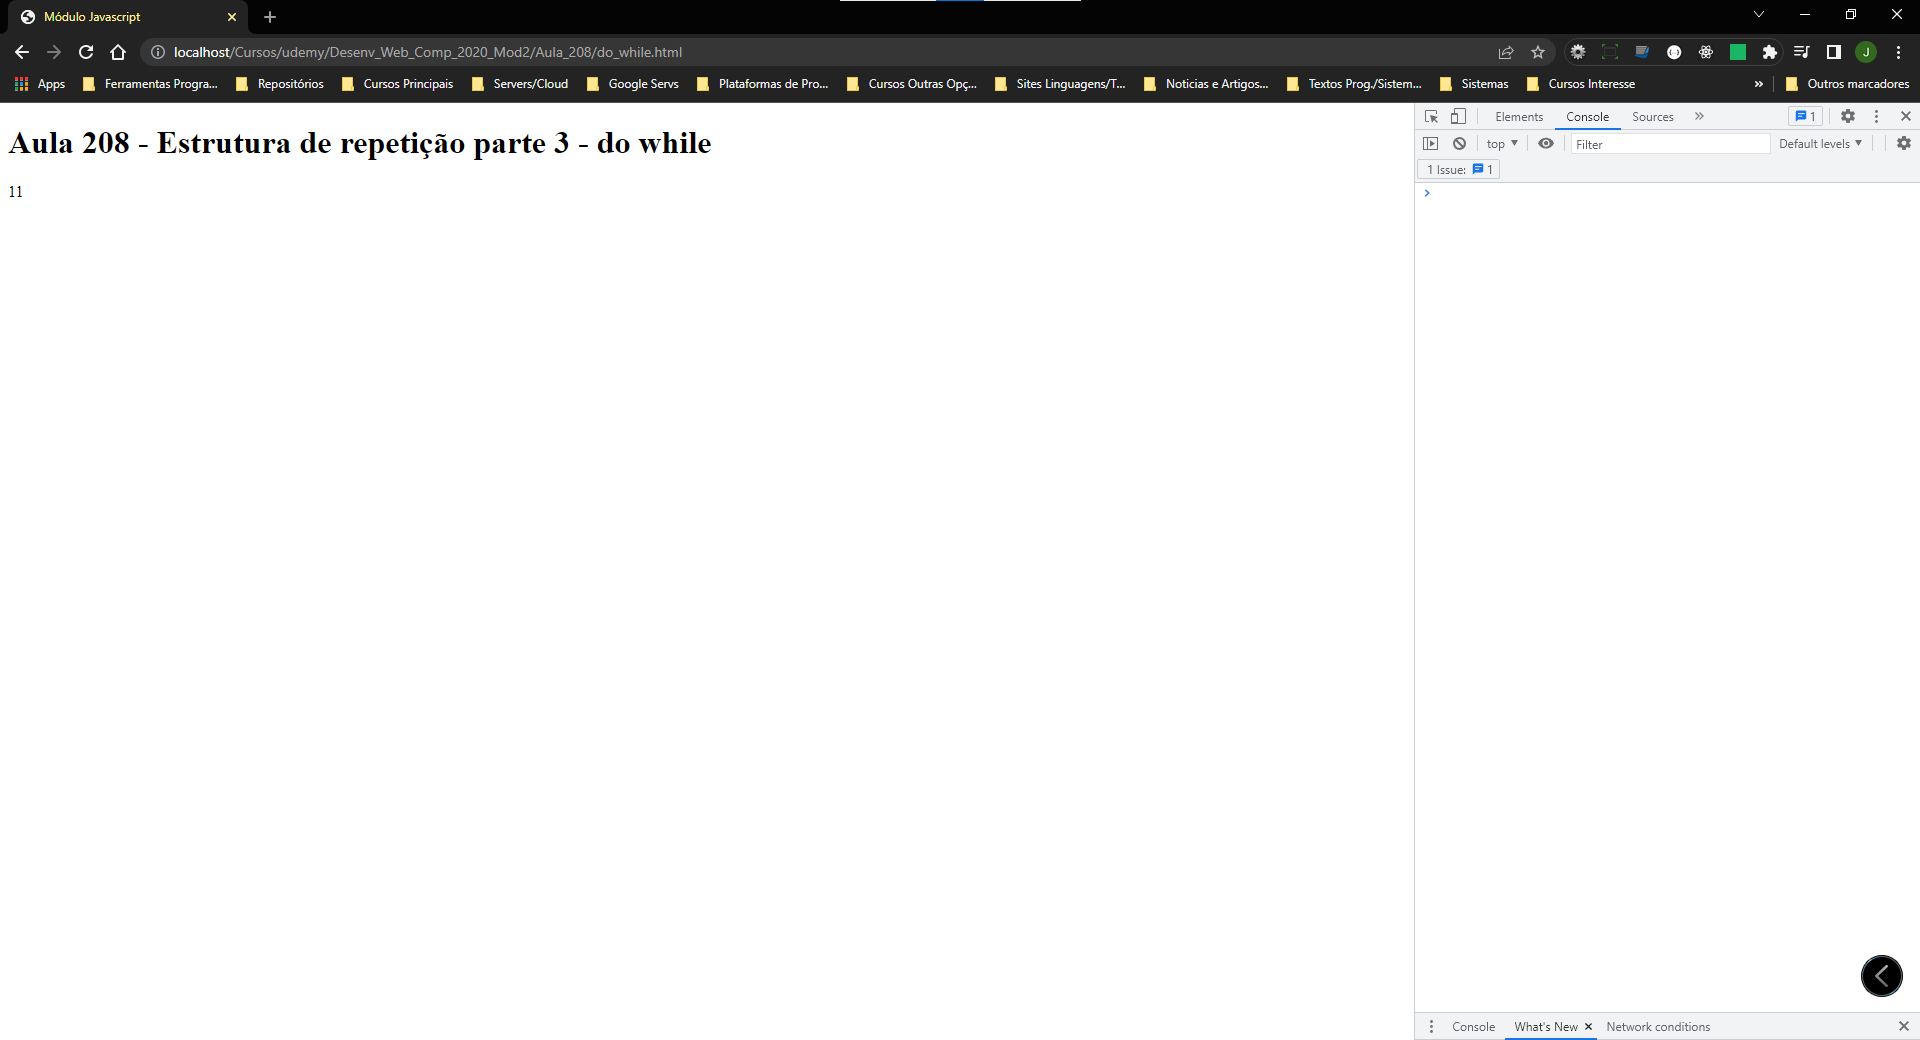
Task: Open the Plataformas de Pro... bookmark folder
Action: click(763, 84)
